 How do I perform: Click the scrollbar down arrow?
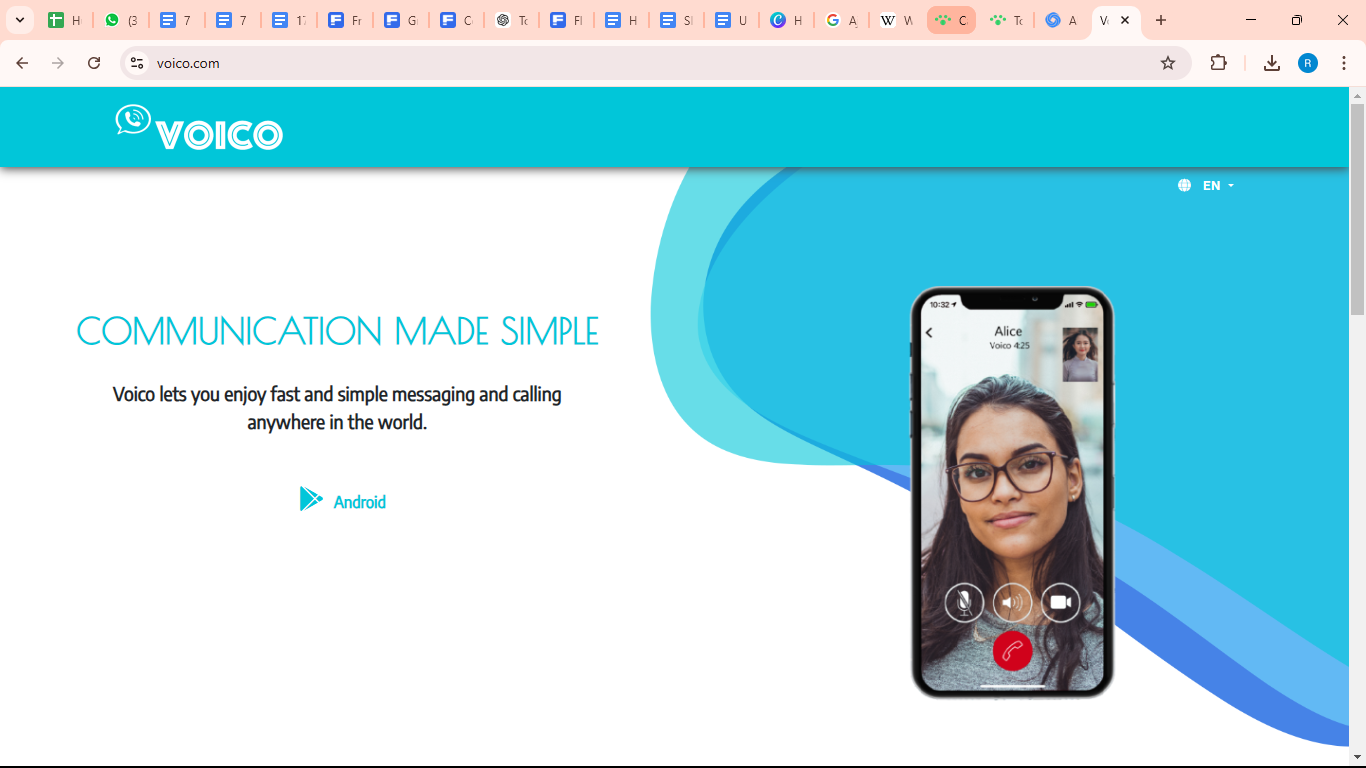coord(1357,757)
